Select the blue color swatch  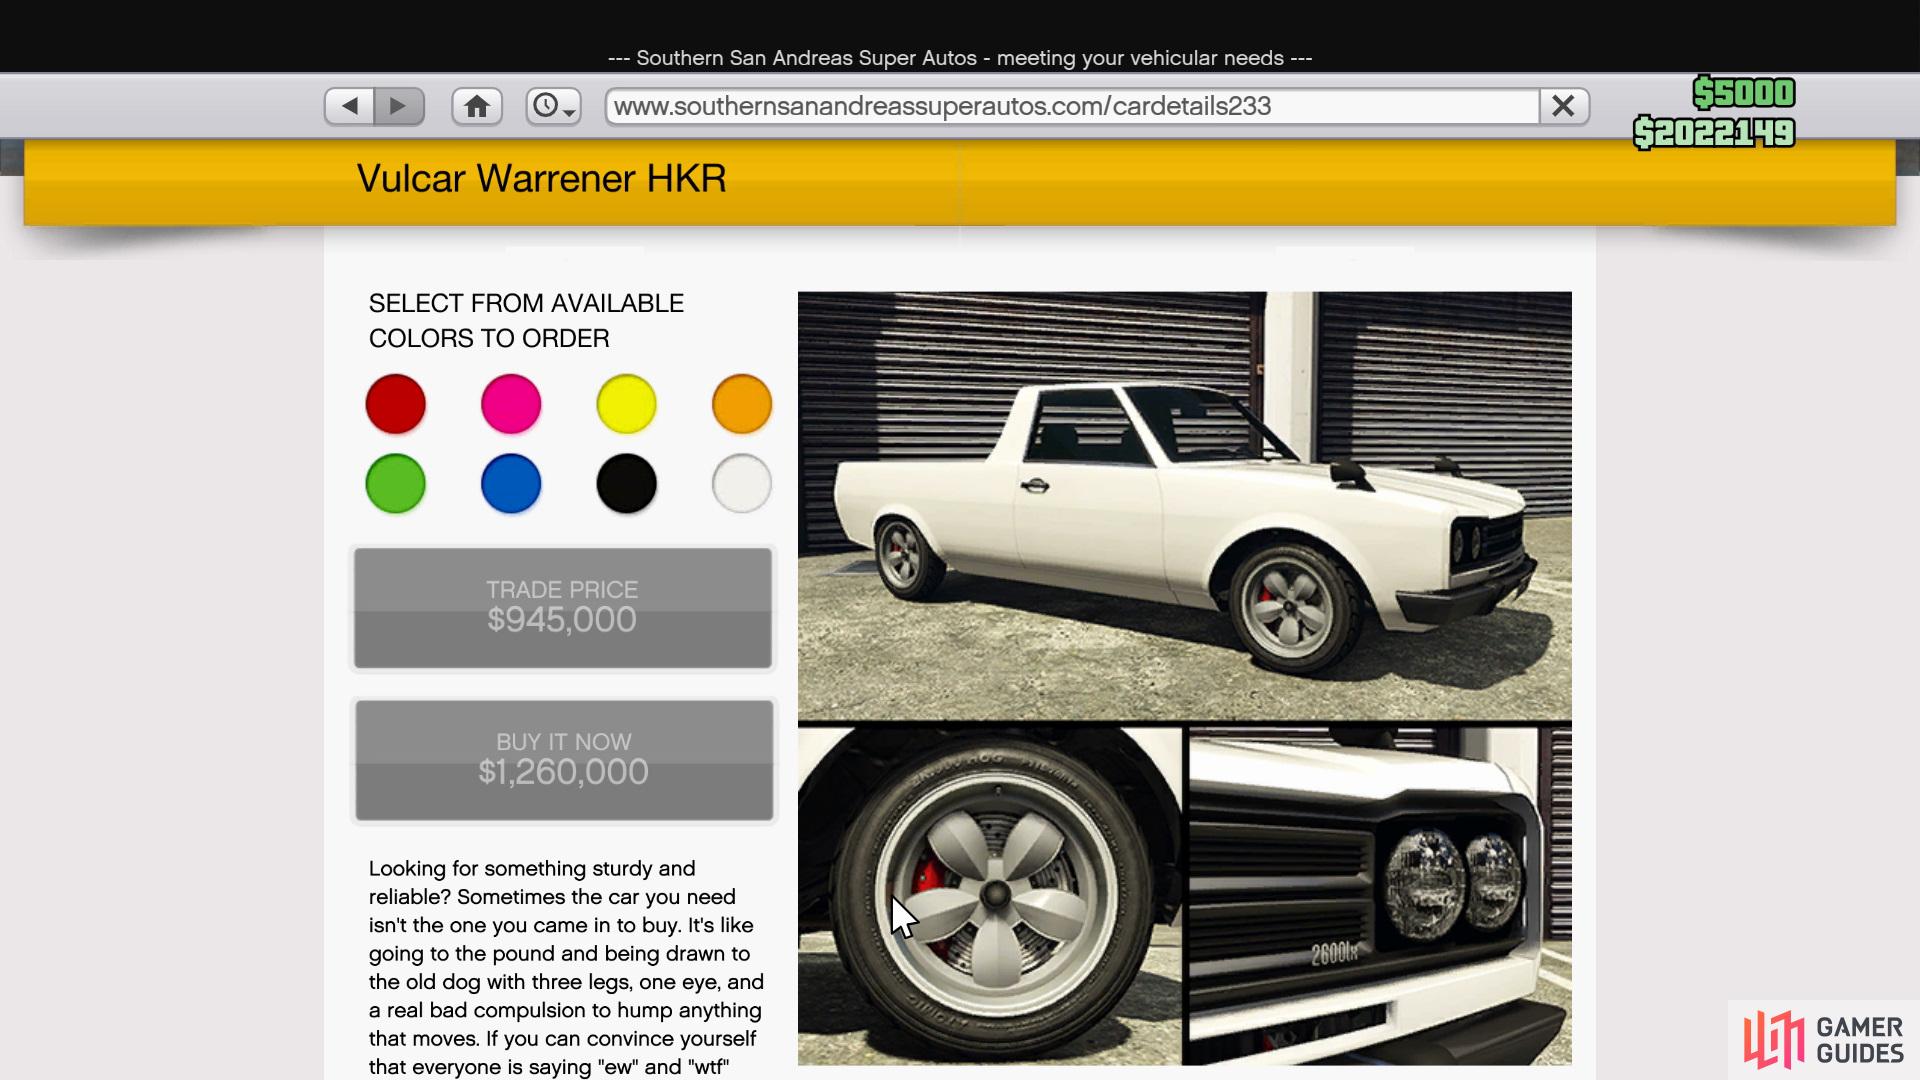tap(511, 484)
